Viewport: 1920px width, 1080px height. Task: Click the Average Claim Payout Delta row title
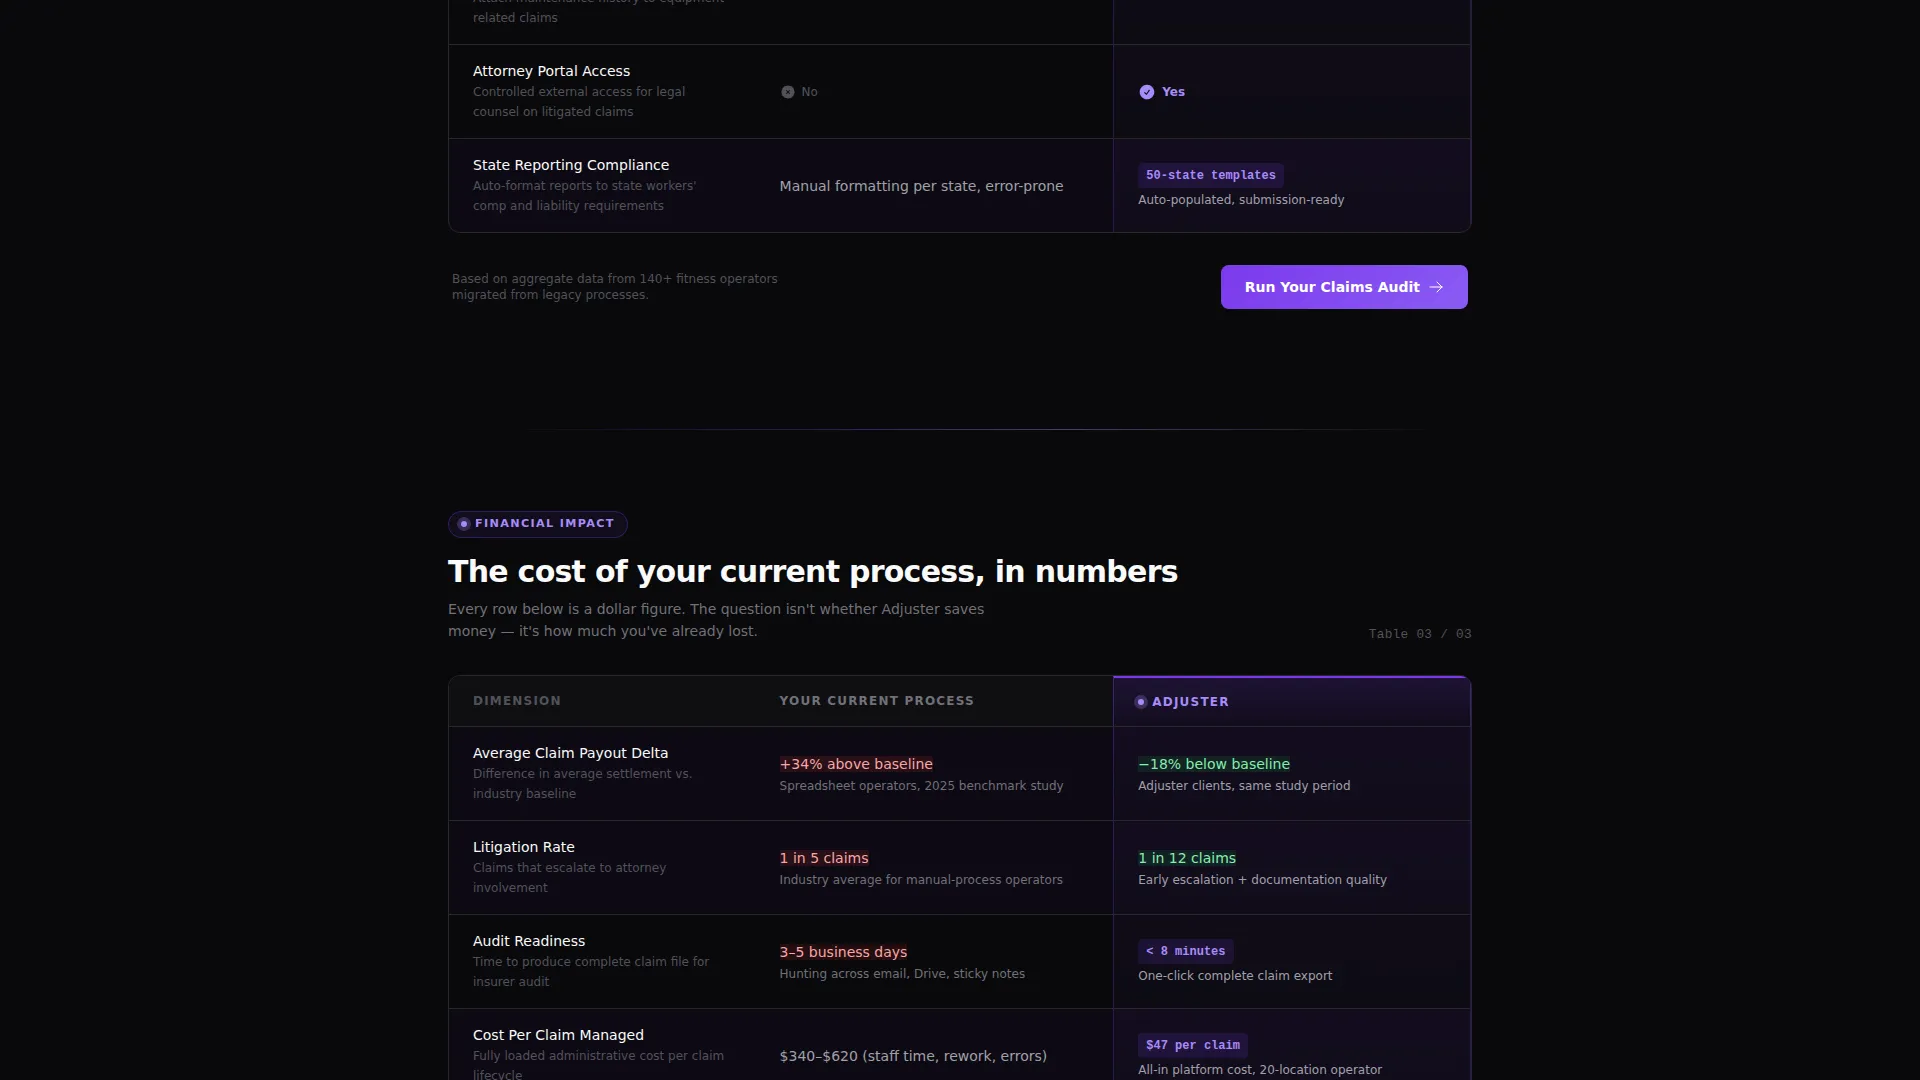click(570, 753)
